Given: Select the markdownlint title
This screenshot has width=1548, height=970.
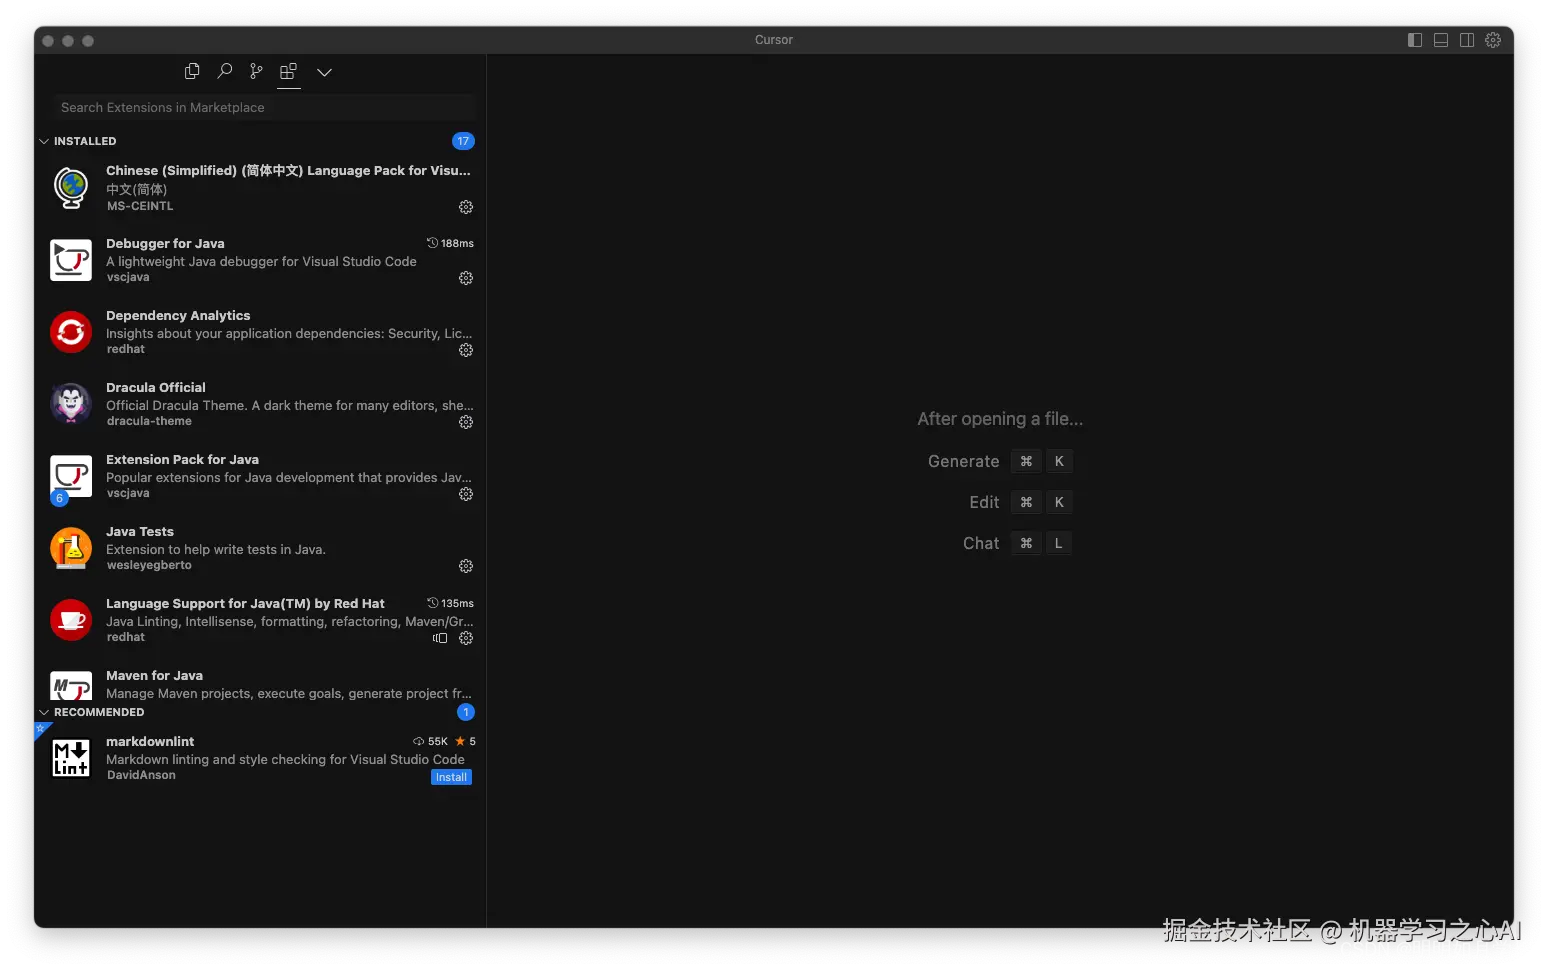Looking at the screenshot, I should point(150,741).
